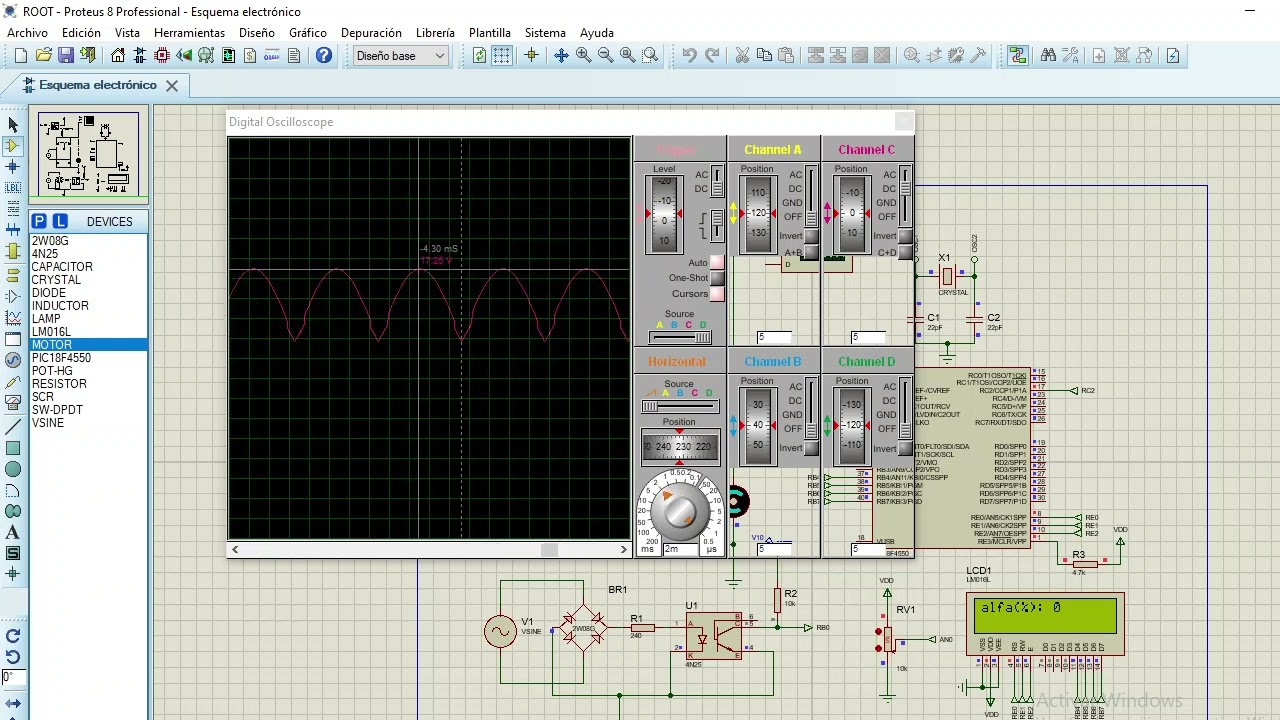
Task: Toggle the wire autorouter icon
Action: [1018, 56]
